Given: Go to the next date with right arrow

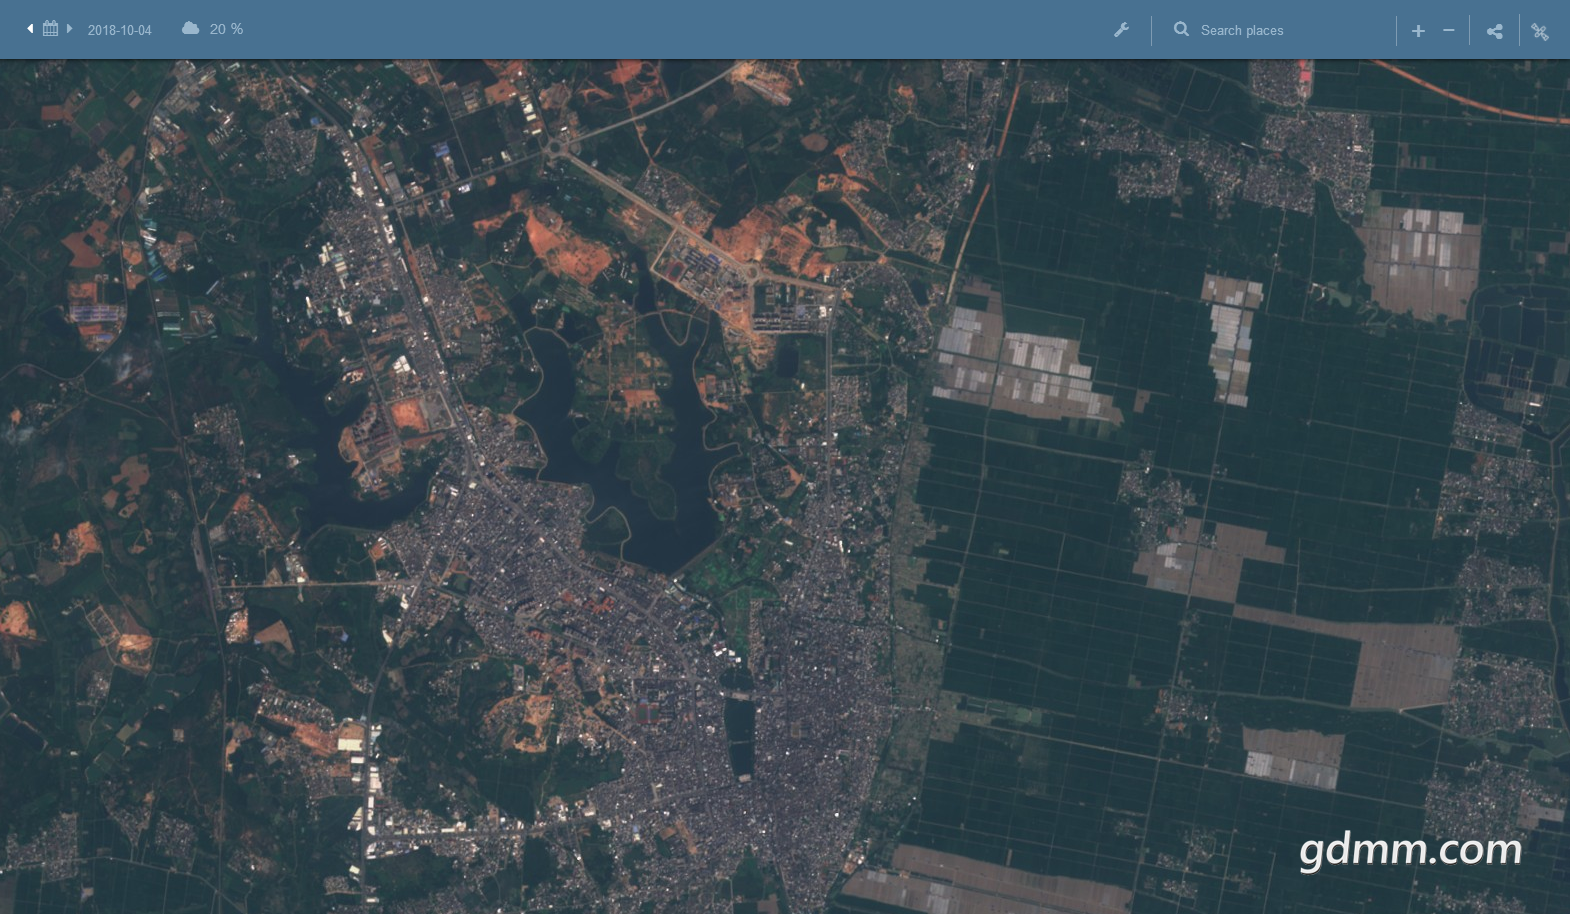Looking at the screenshot, I should point(69,29).
